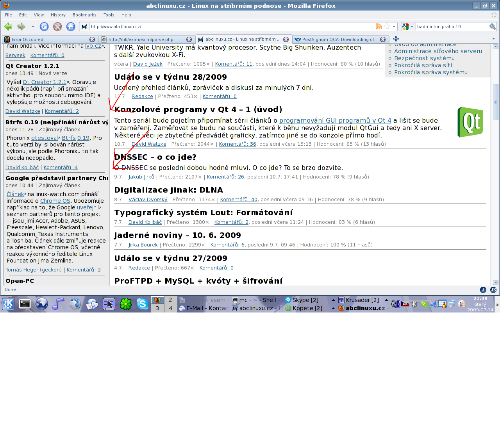Launch the music note player icon
The image size is (500, 438).
tap(59, 304)
